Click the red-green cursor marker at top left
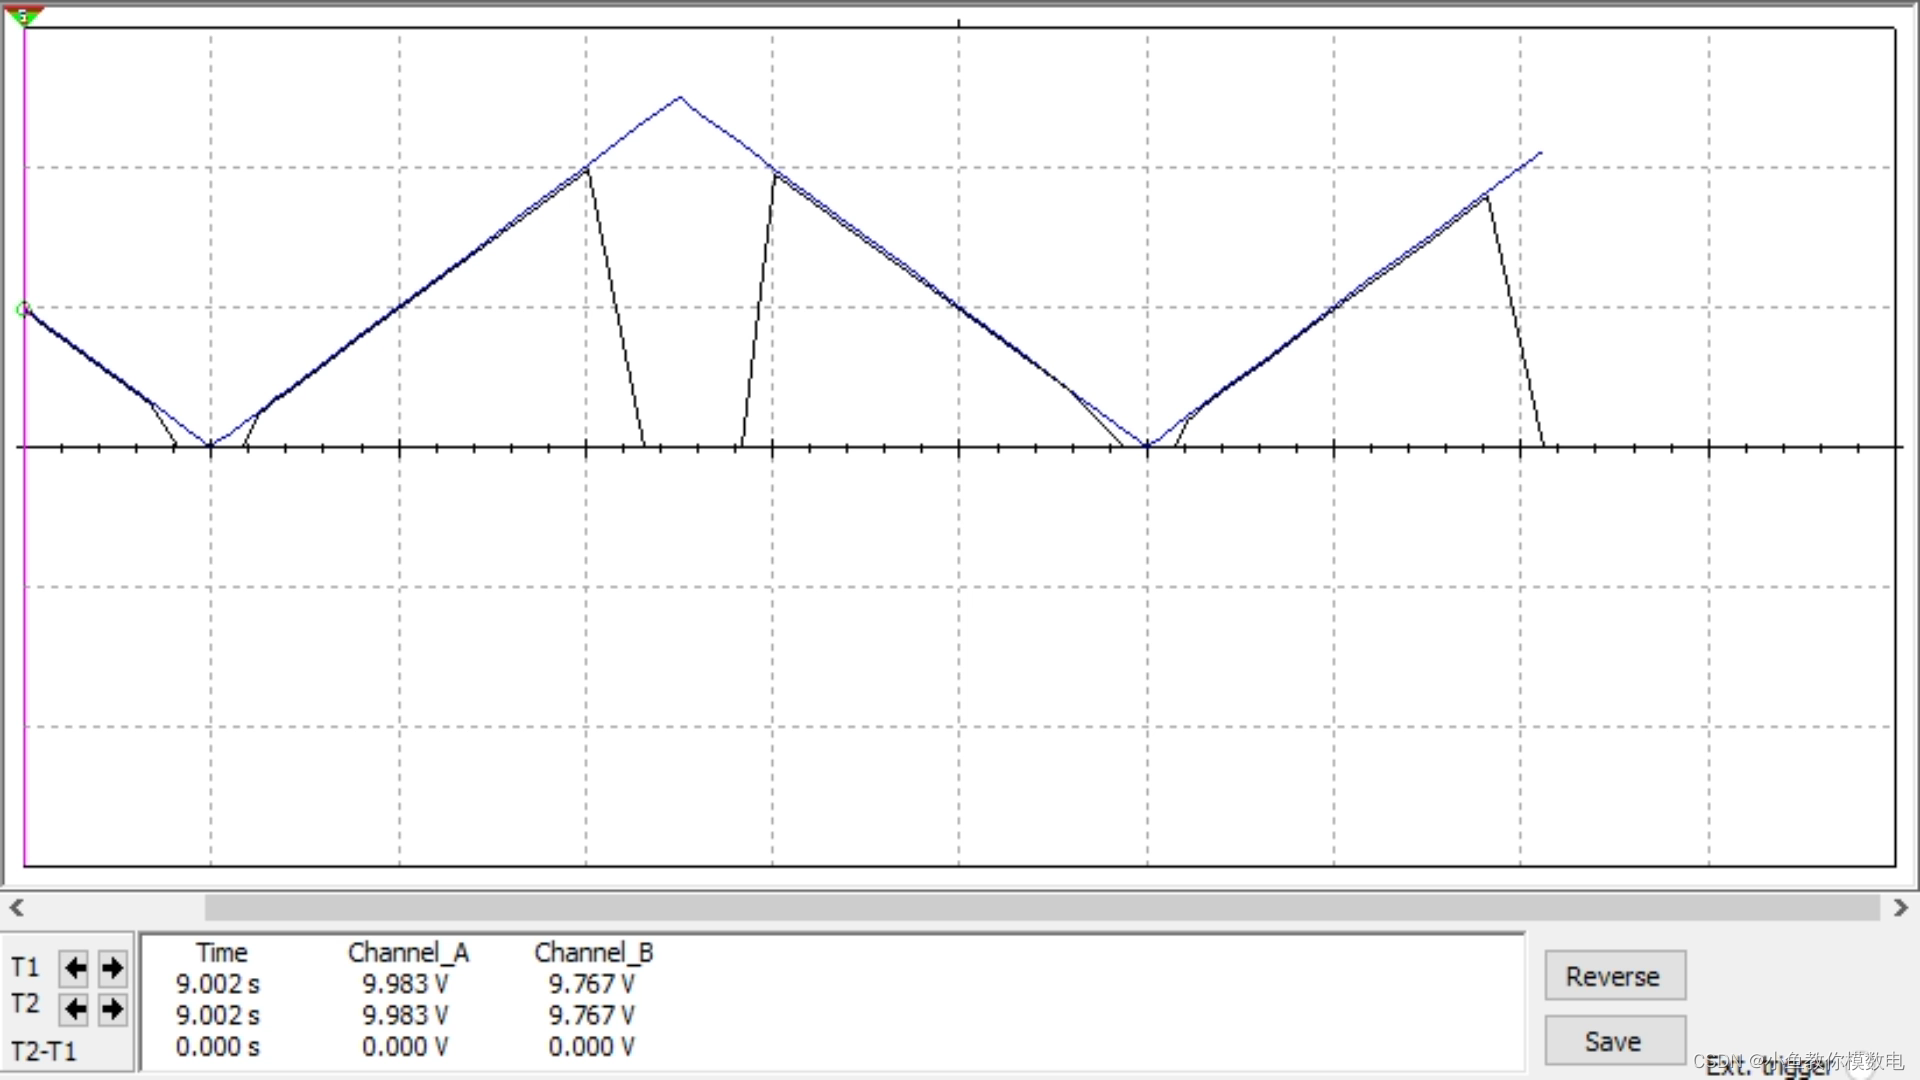Image resolution: width=1920 pixels, height=1080 pixels. (x=23, y=16)
